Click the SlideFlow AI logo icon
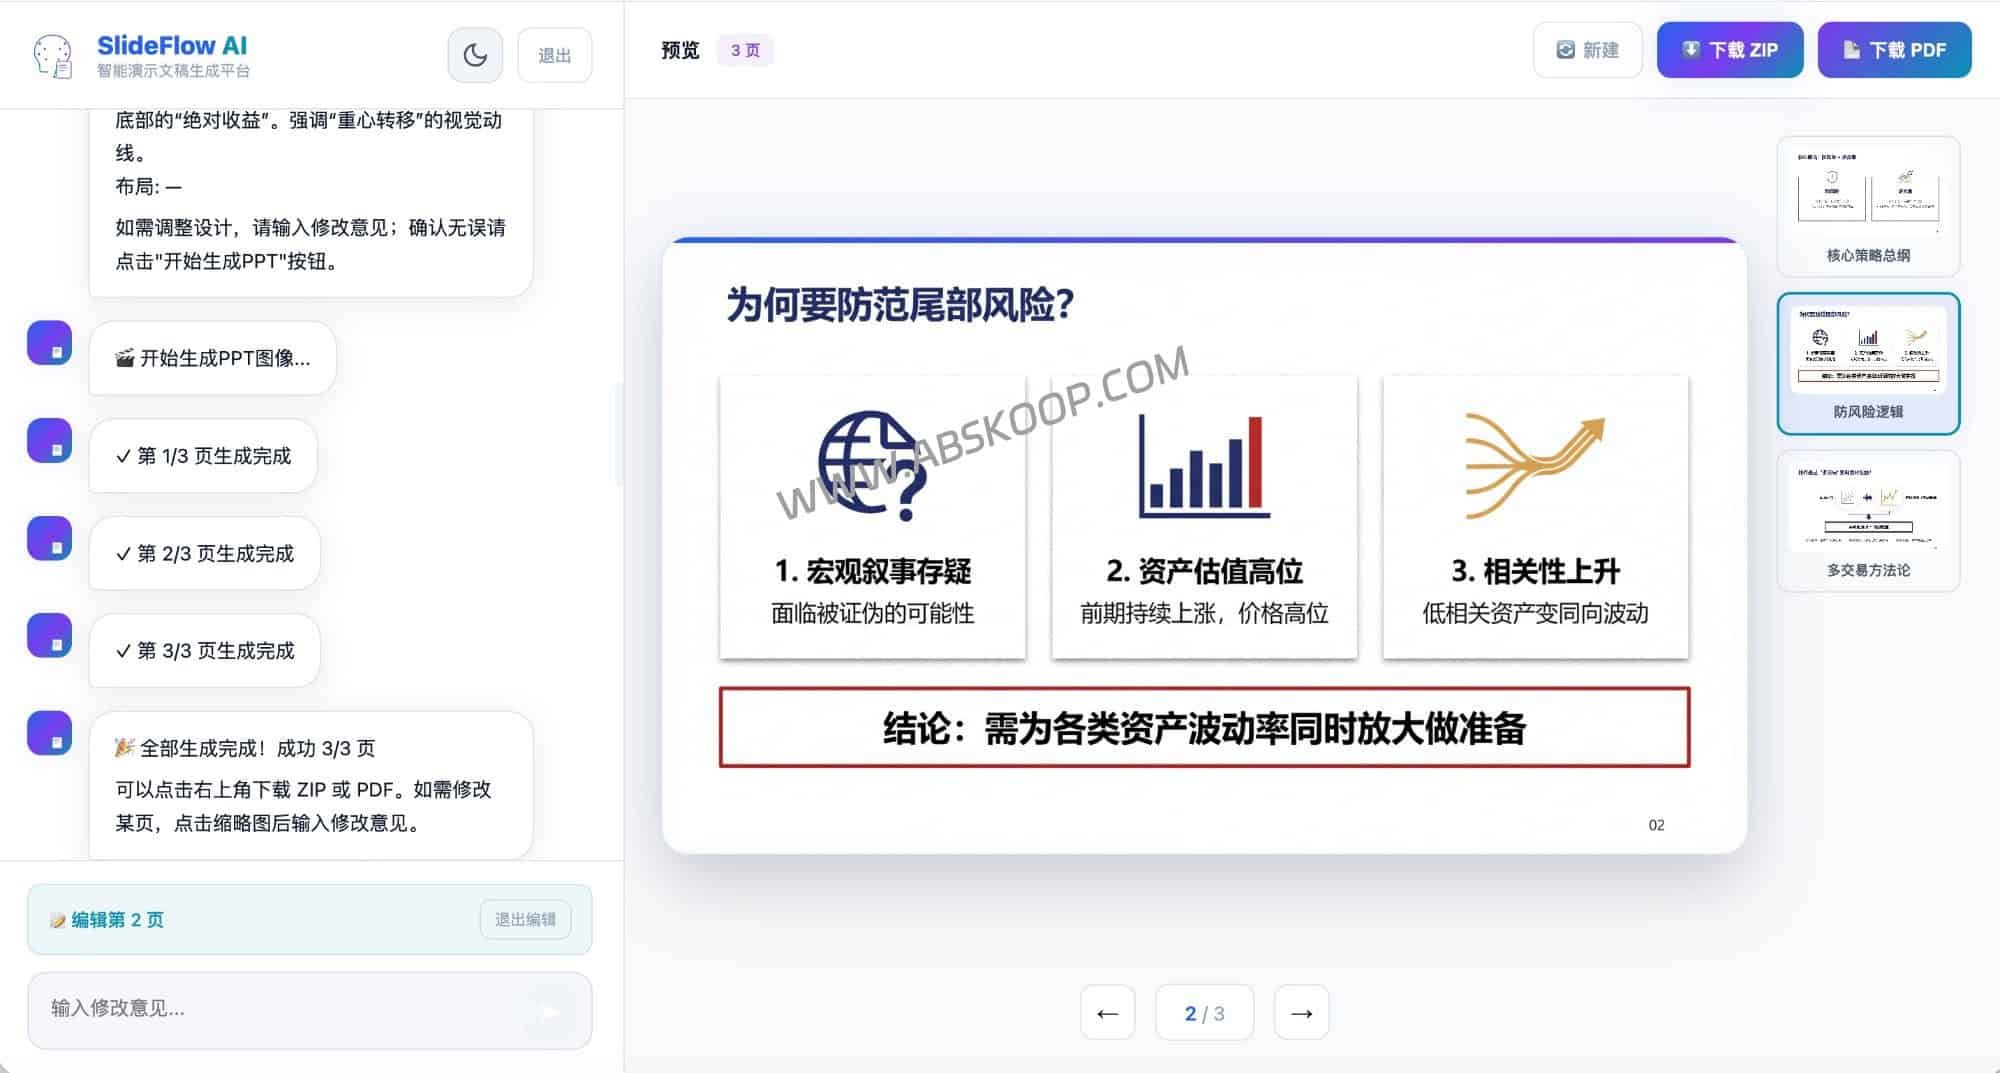The height and width of the screenshot is (1073, 2000). (x=55, y=53)
